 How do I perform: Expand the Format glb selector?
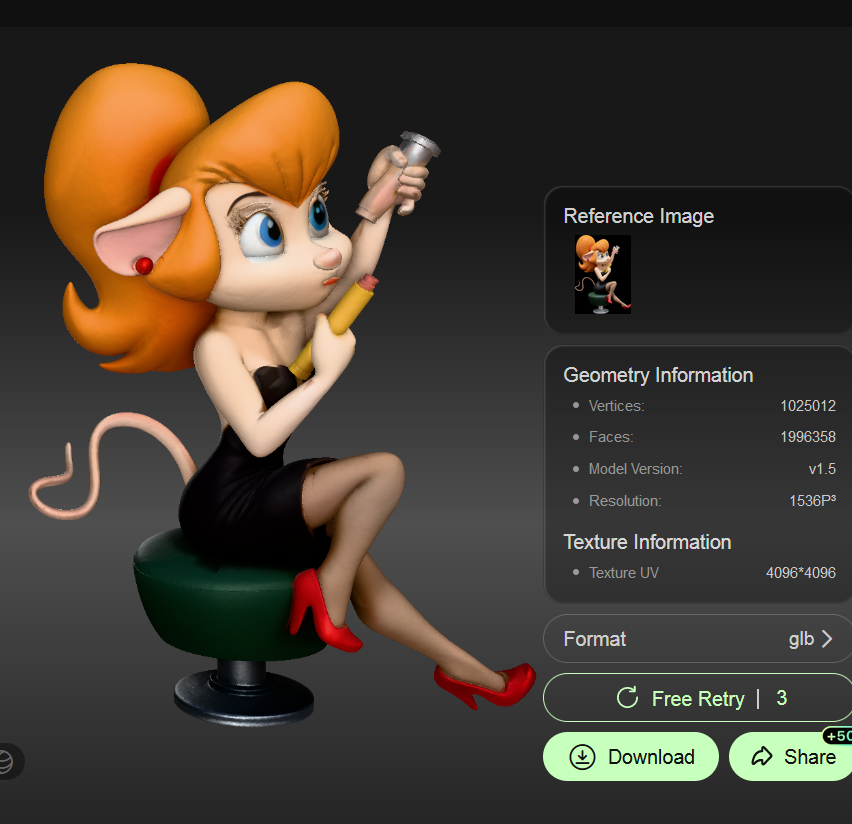pyautogui.click(x=698, y=639)
